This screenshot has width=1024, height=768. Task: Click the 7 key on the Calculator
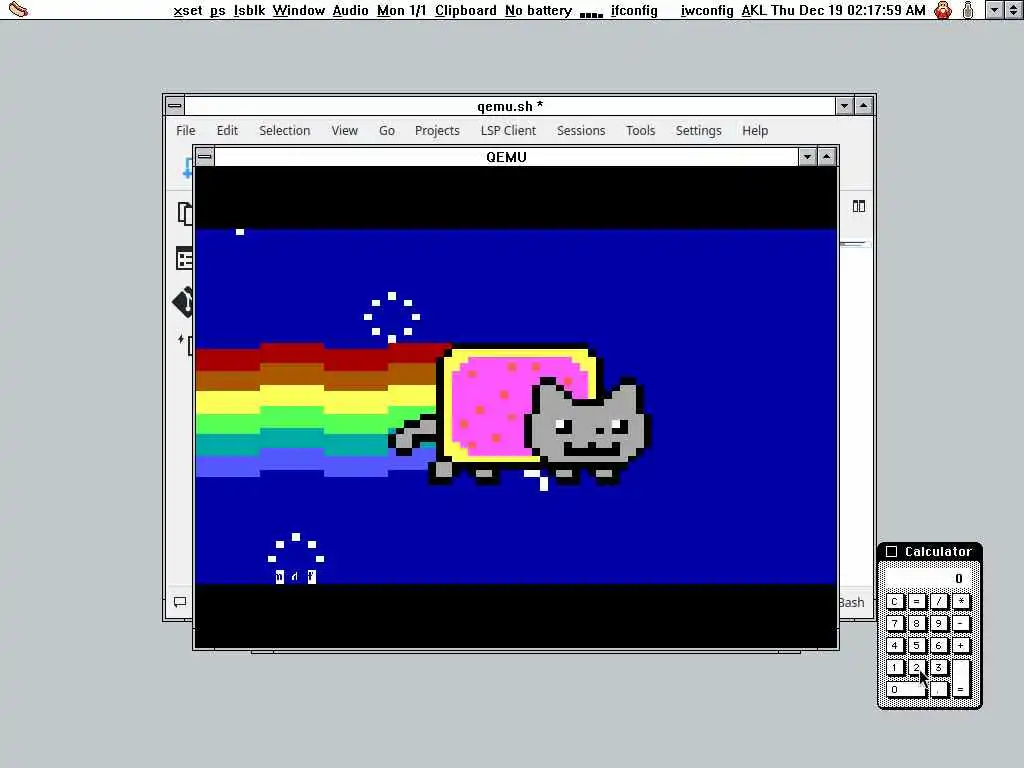click(x=895, y=624)
